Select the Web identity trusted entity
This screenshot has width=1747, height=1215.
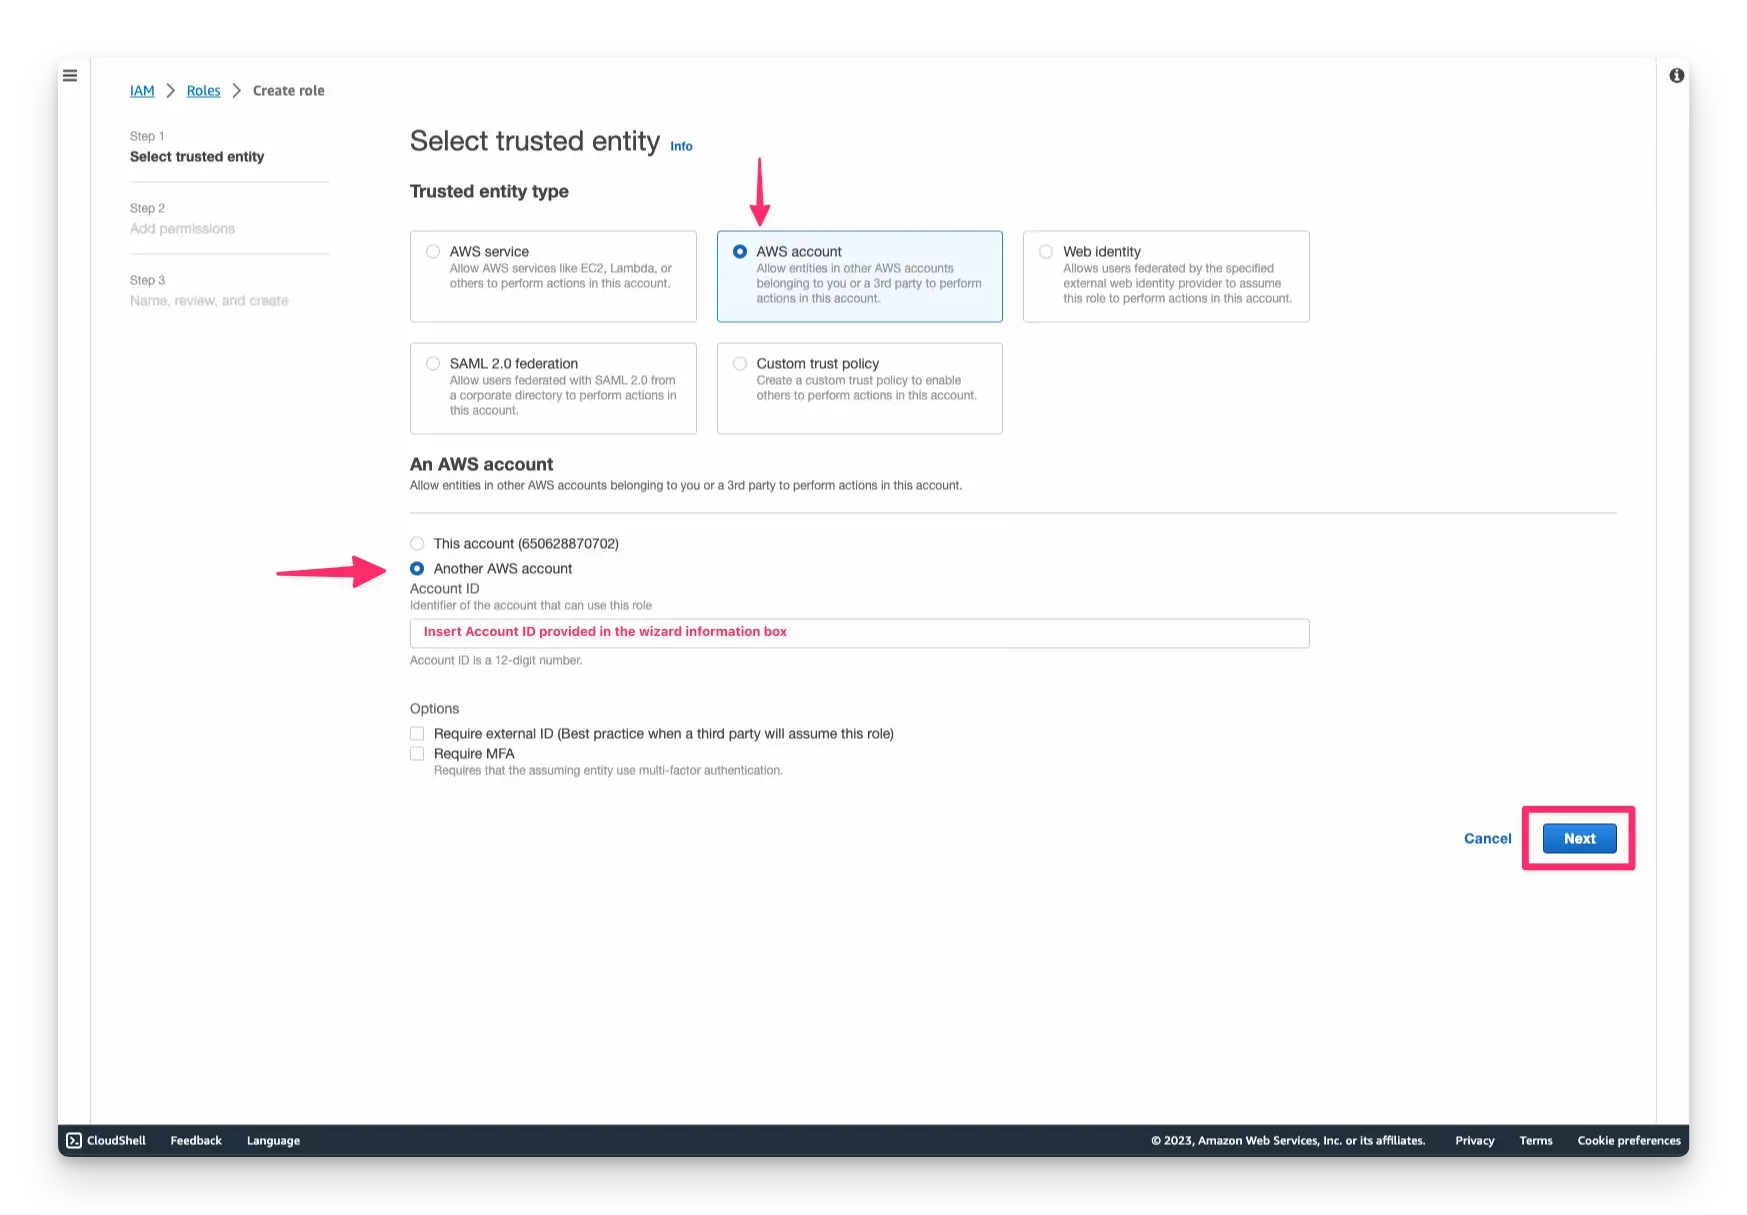point(1045,252)
